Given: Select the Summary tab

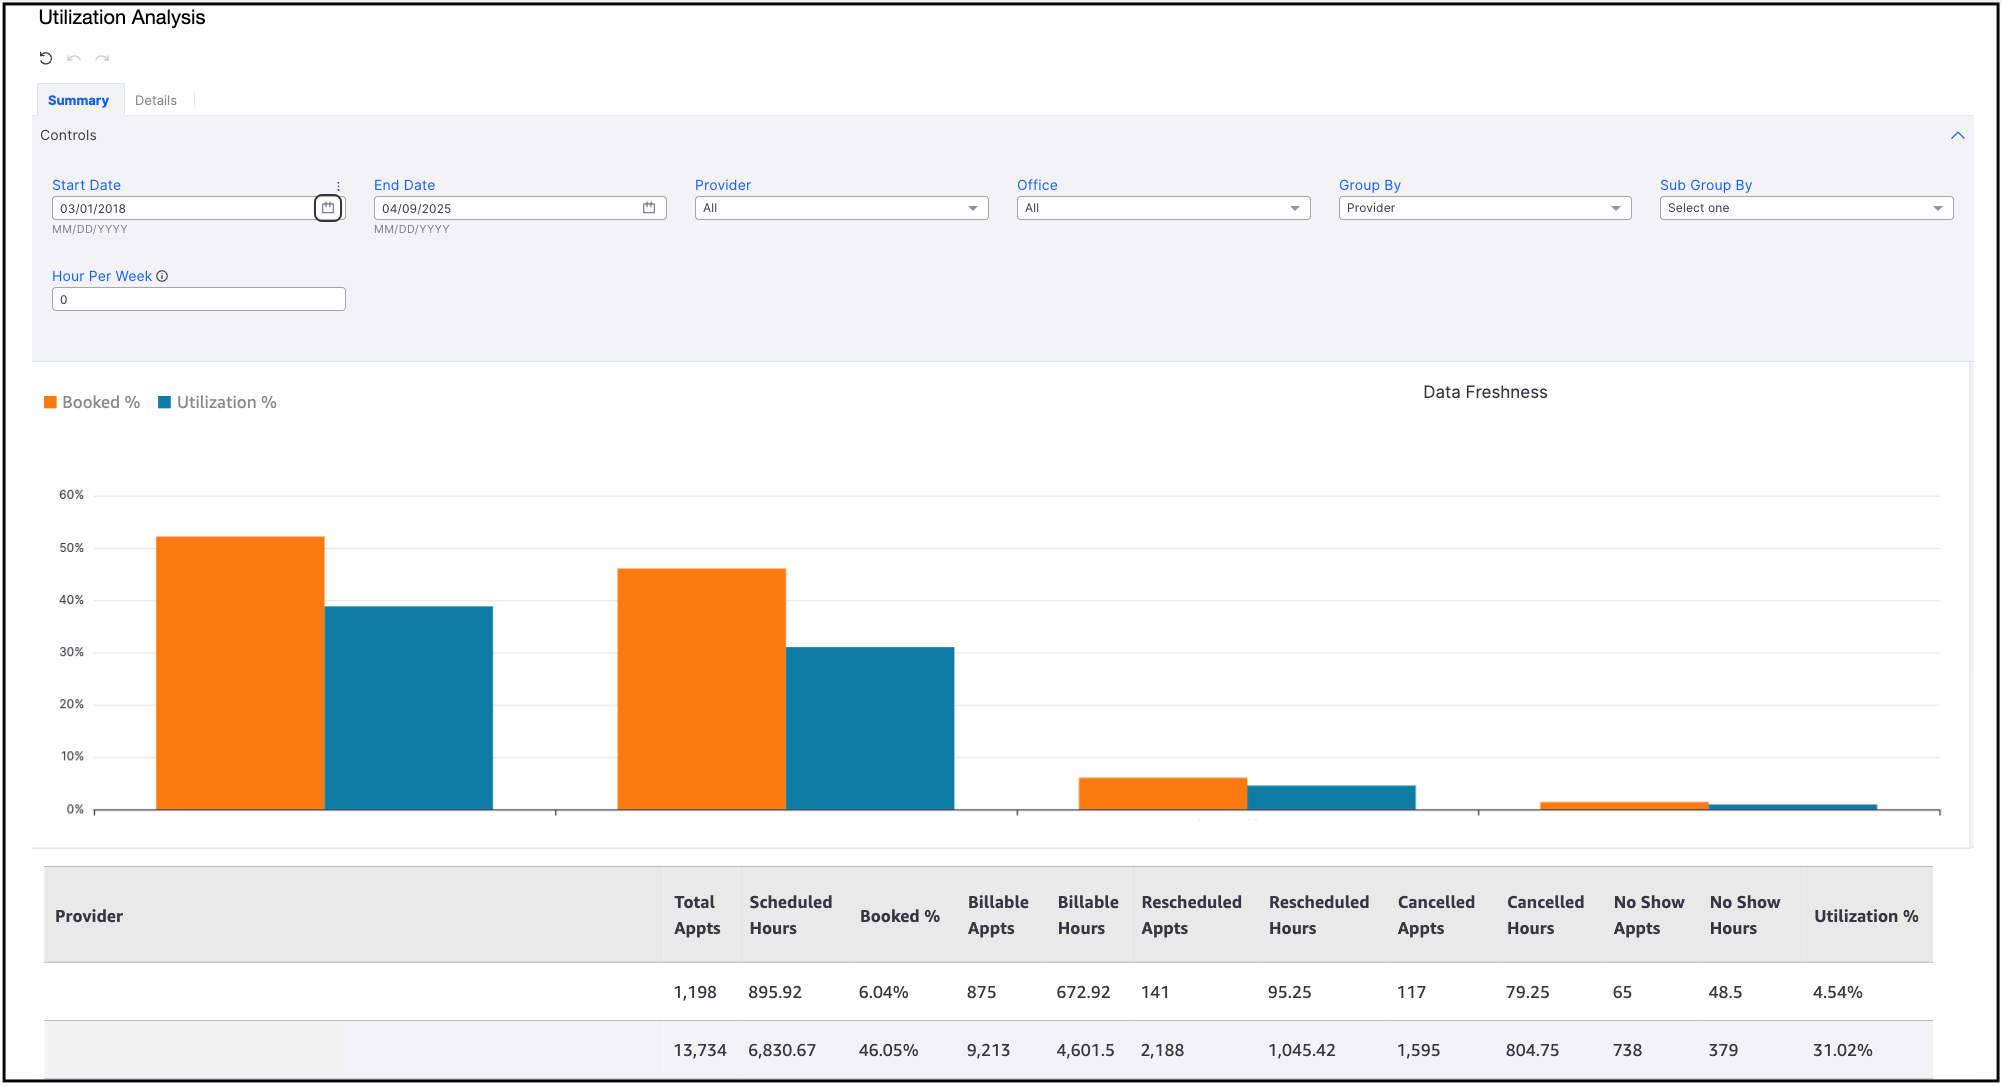Looking at the screenshot, I should (78, 100).
